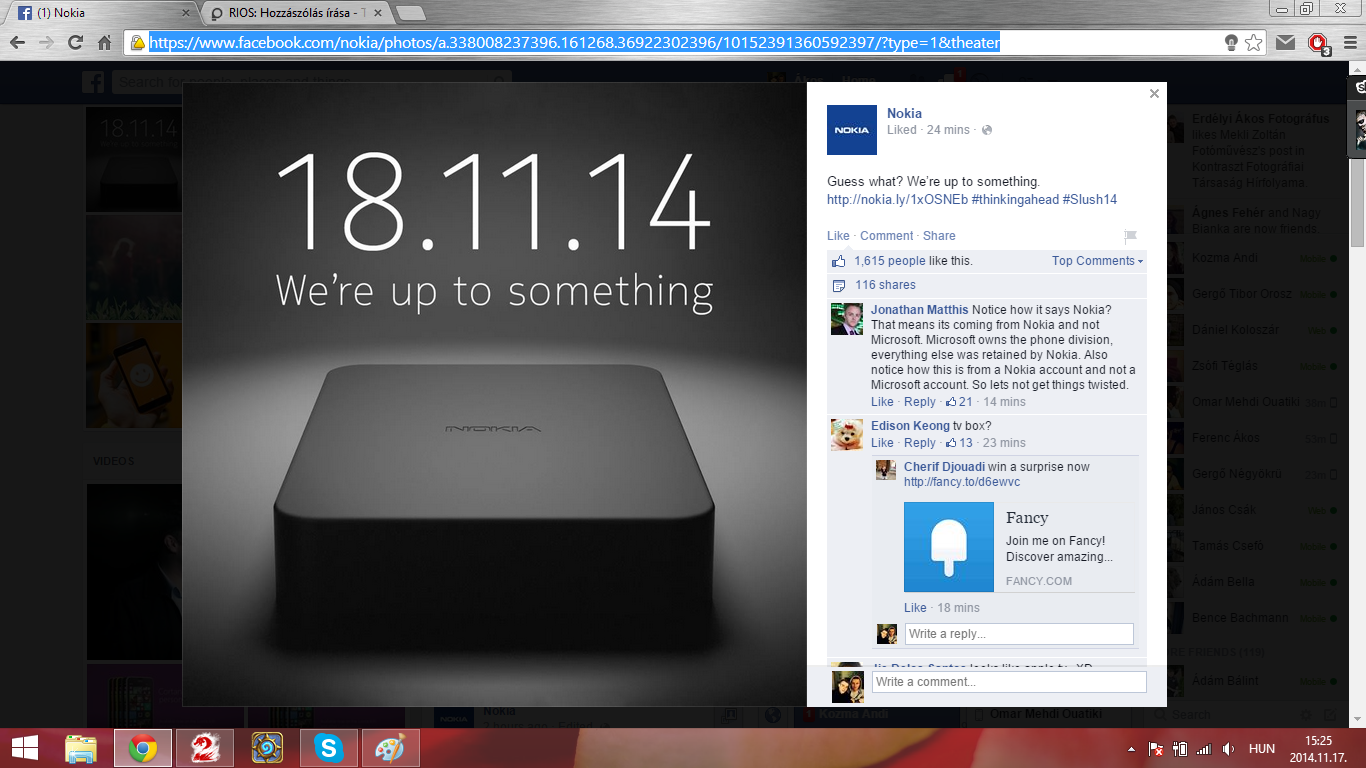Open File Explorer from the taskbar
1366x768 pixels.
pos(81,748)
